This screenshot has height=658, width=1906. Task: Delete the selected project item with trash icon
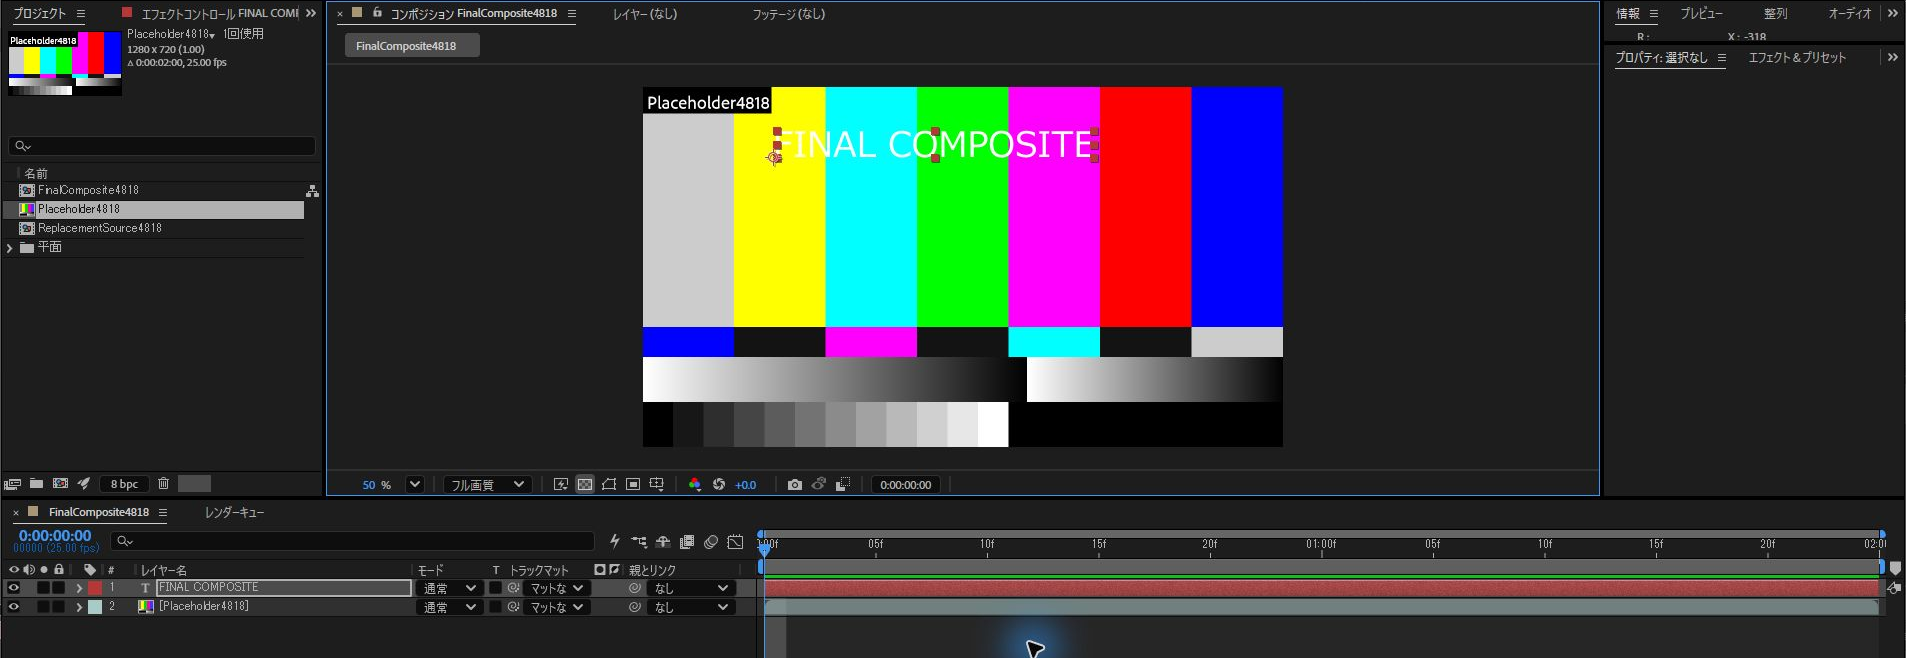pos(164,484)
